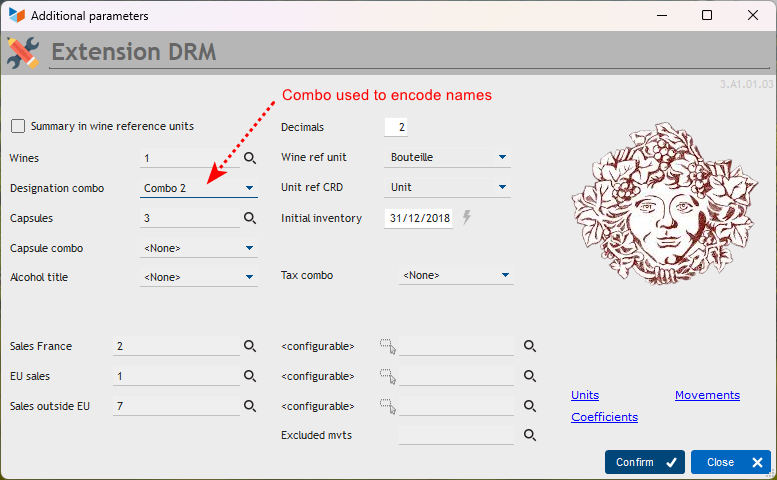Screen dimensions: 777x480
Task: Open the search lookup beside Capsules field
Action: 250,218
